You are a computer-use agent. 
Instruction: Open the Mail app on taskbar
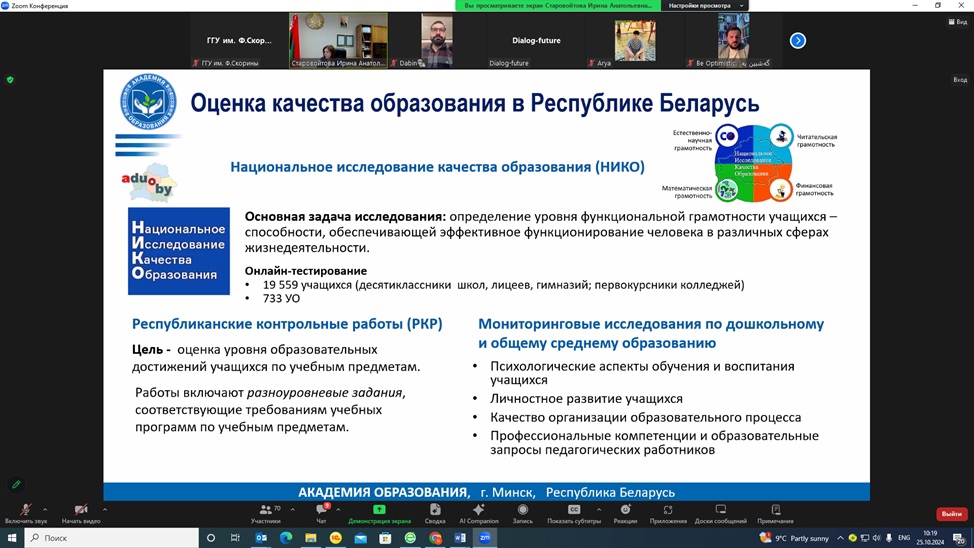[360, 538]
